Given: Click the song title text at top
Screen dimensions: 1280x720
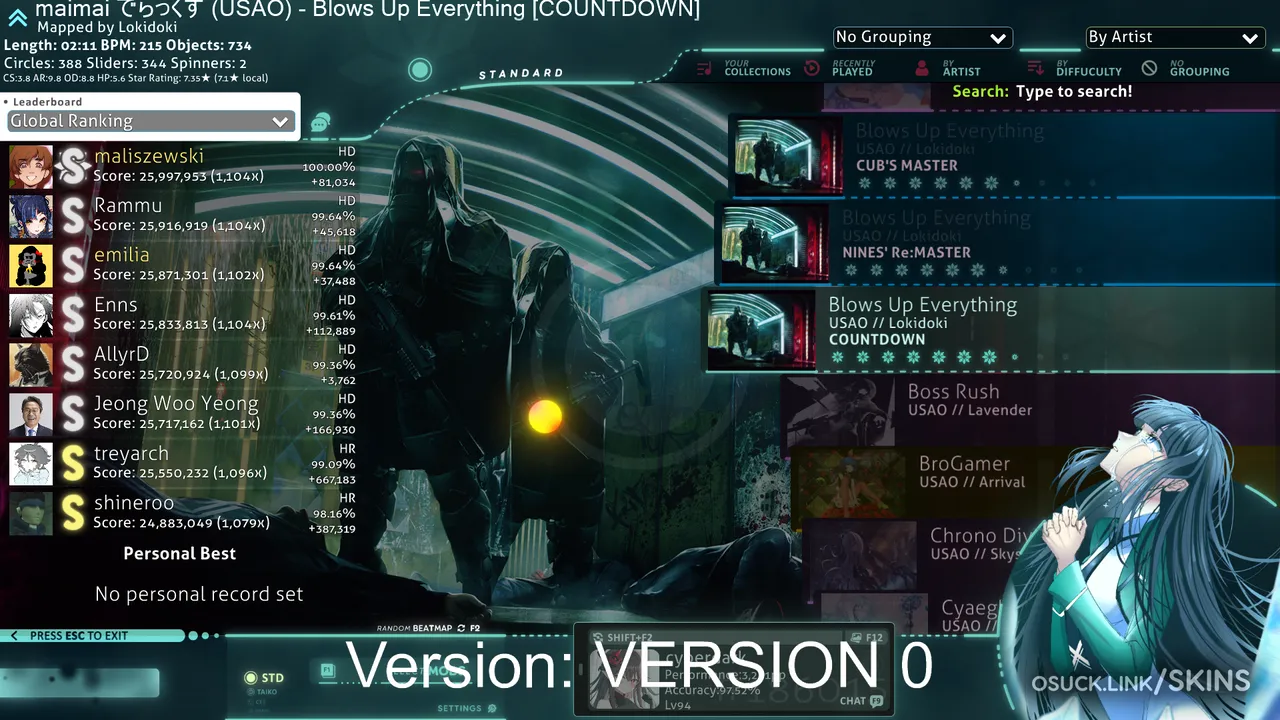Looking at the screenshot, I should [368, 10].
